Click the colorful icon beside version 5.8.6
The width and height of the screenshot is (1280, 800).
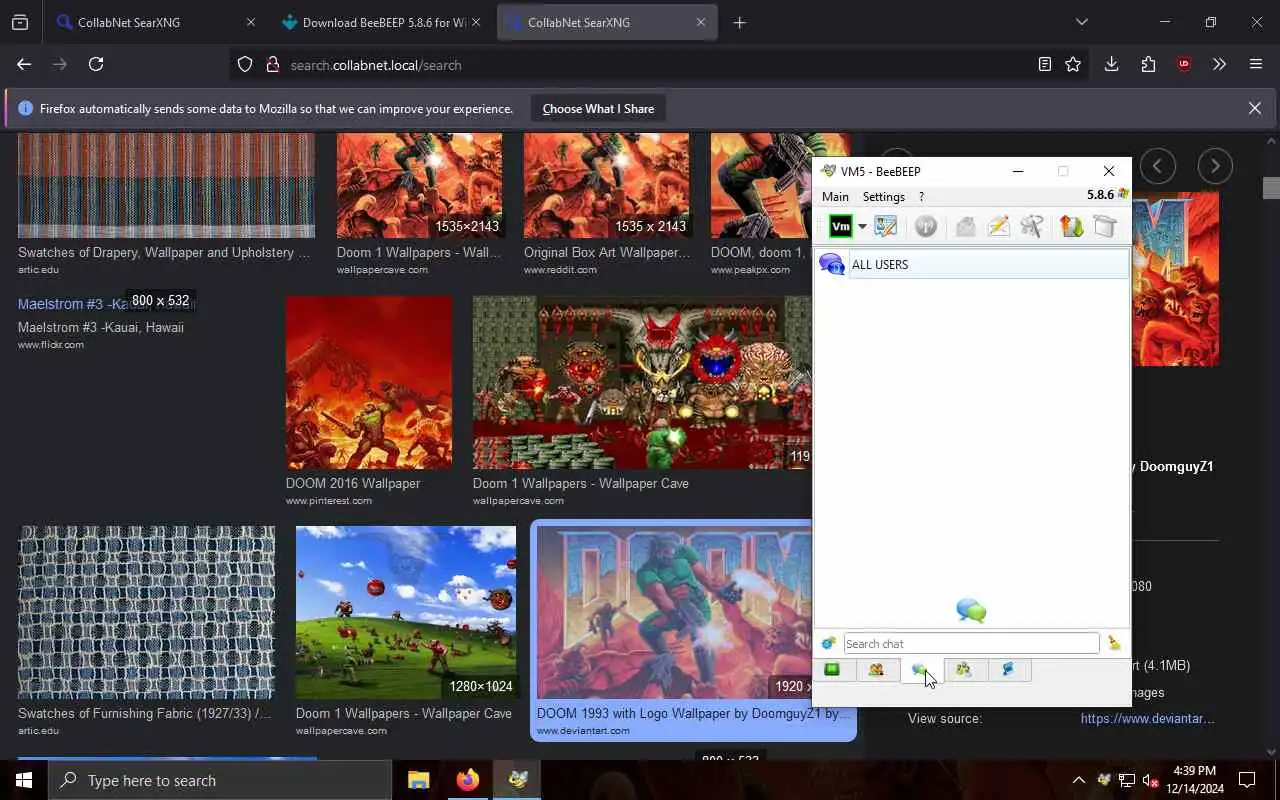pyautogui.click(x=1123, y=195)
